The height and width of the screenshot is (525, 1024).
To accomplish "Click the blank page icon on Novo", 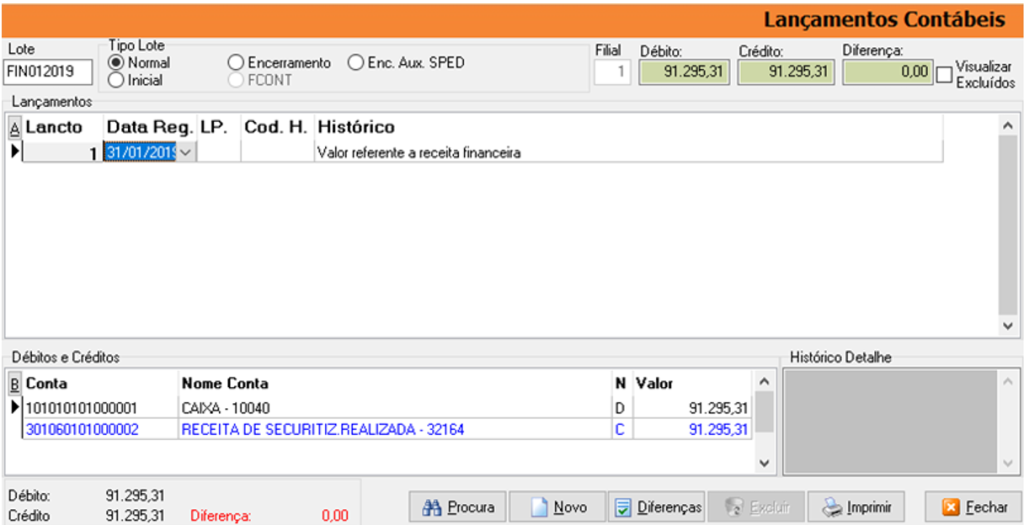I will pyautogui.click(x=539, y=507).
